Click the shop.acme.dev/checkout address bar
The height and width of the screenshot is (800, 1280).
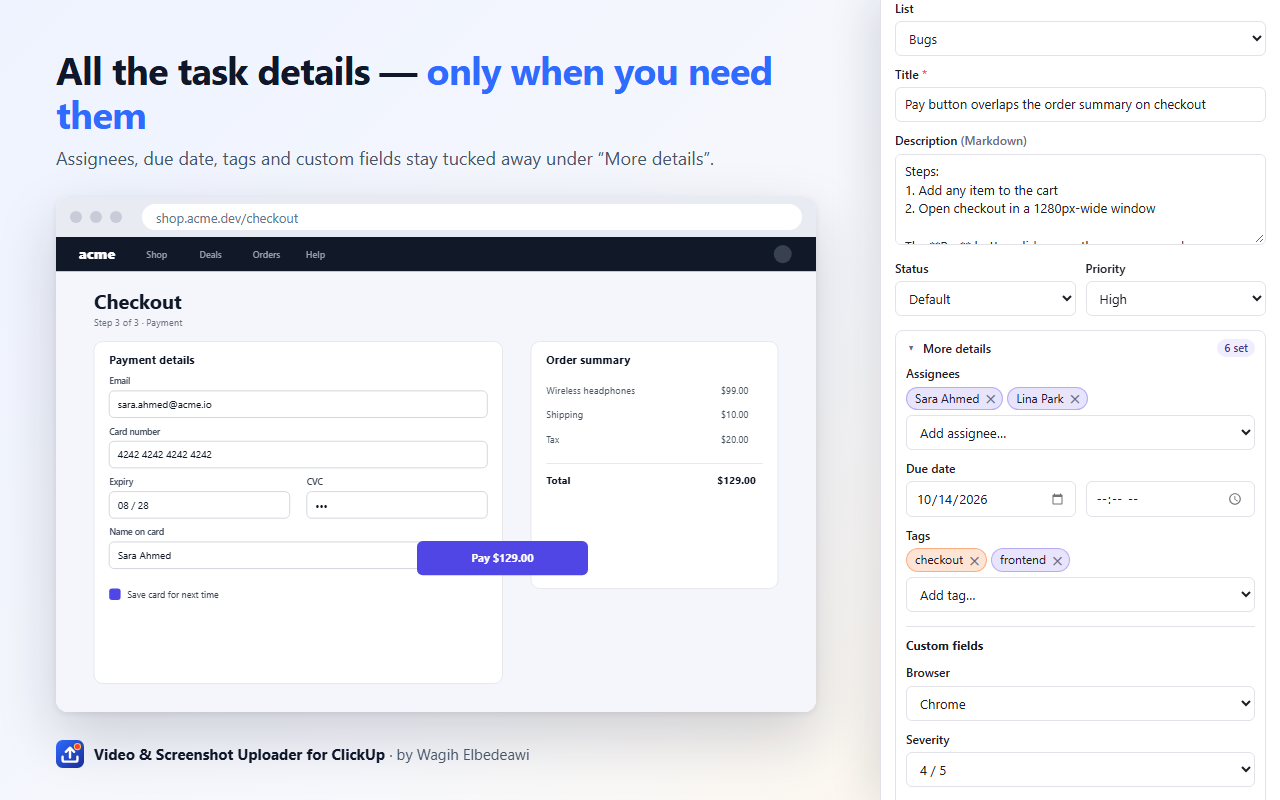point(472,217)
